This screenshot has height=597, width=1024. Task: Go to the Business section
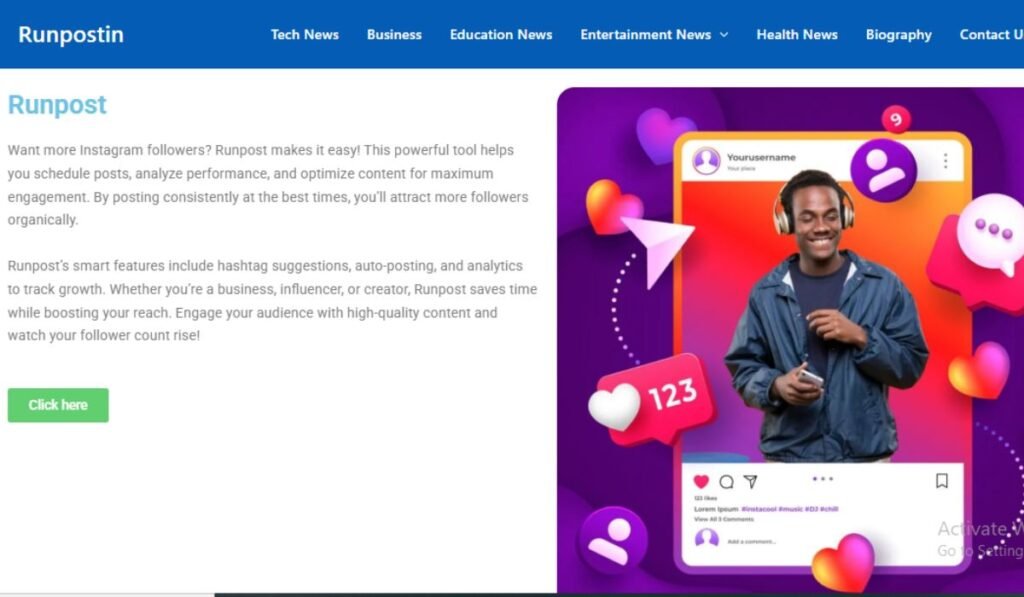pos(394,35)
